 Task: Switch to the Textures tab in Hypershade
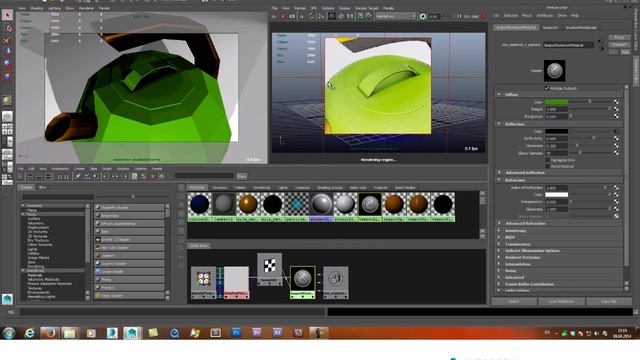point(219,188)
